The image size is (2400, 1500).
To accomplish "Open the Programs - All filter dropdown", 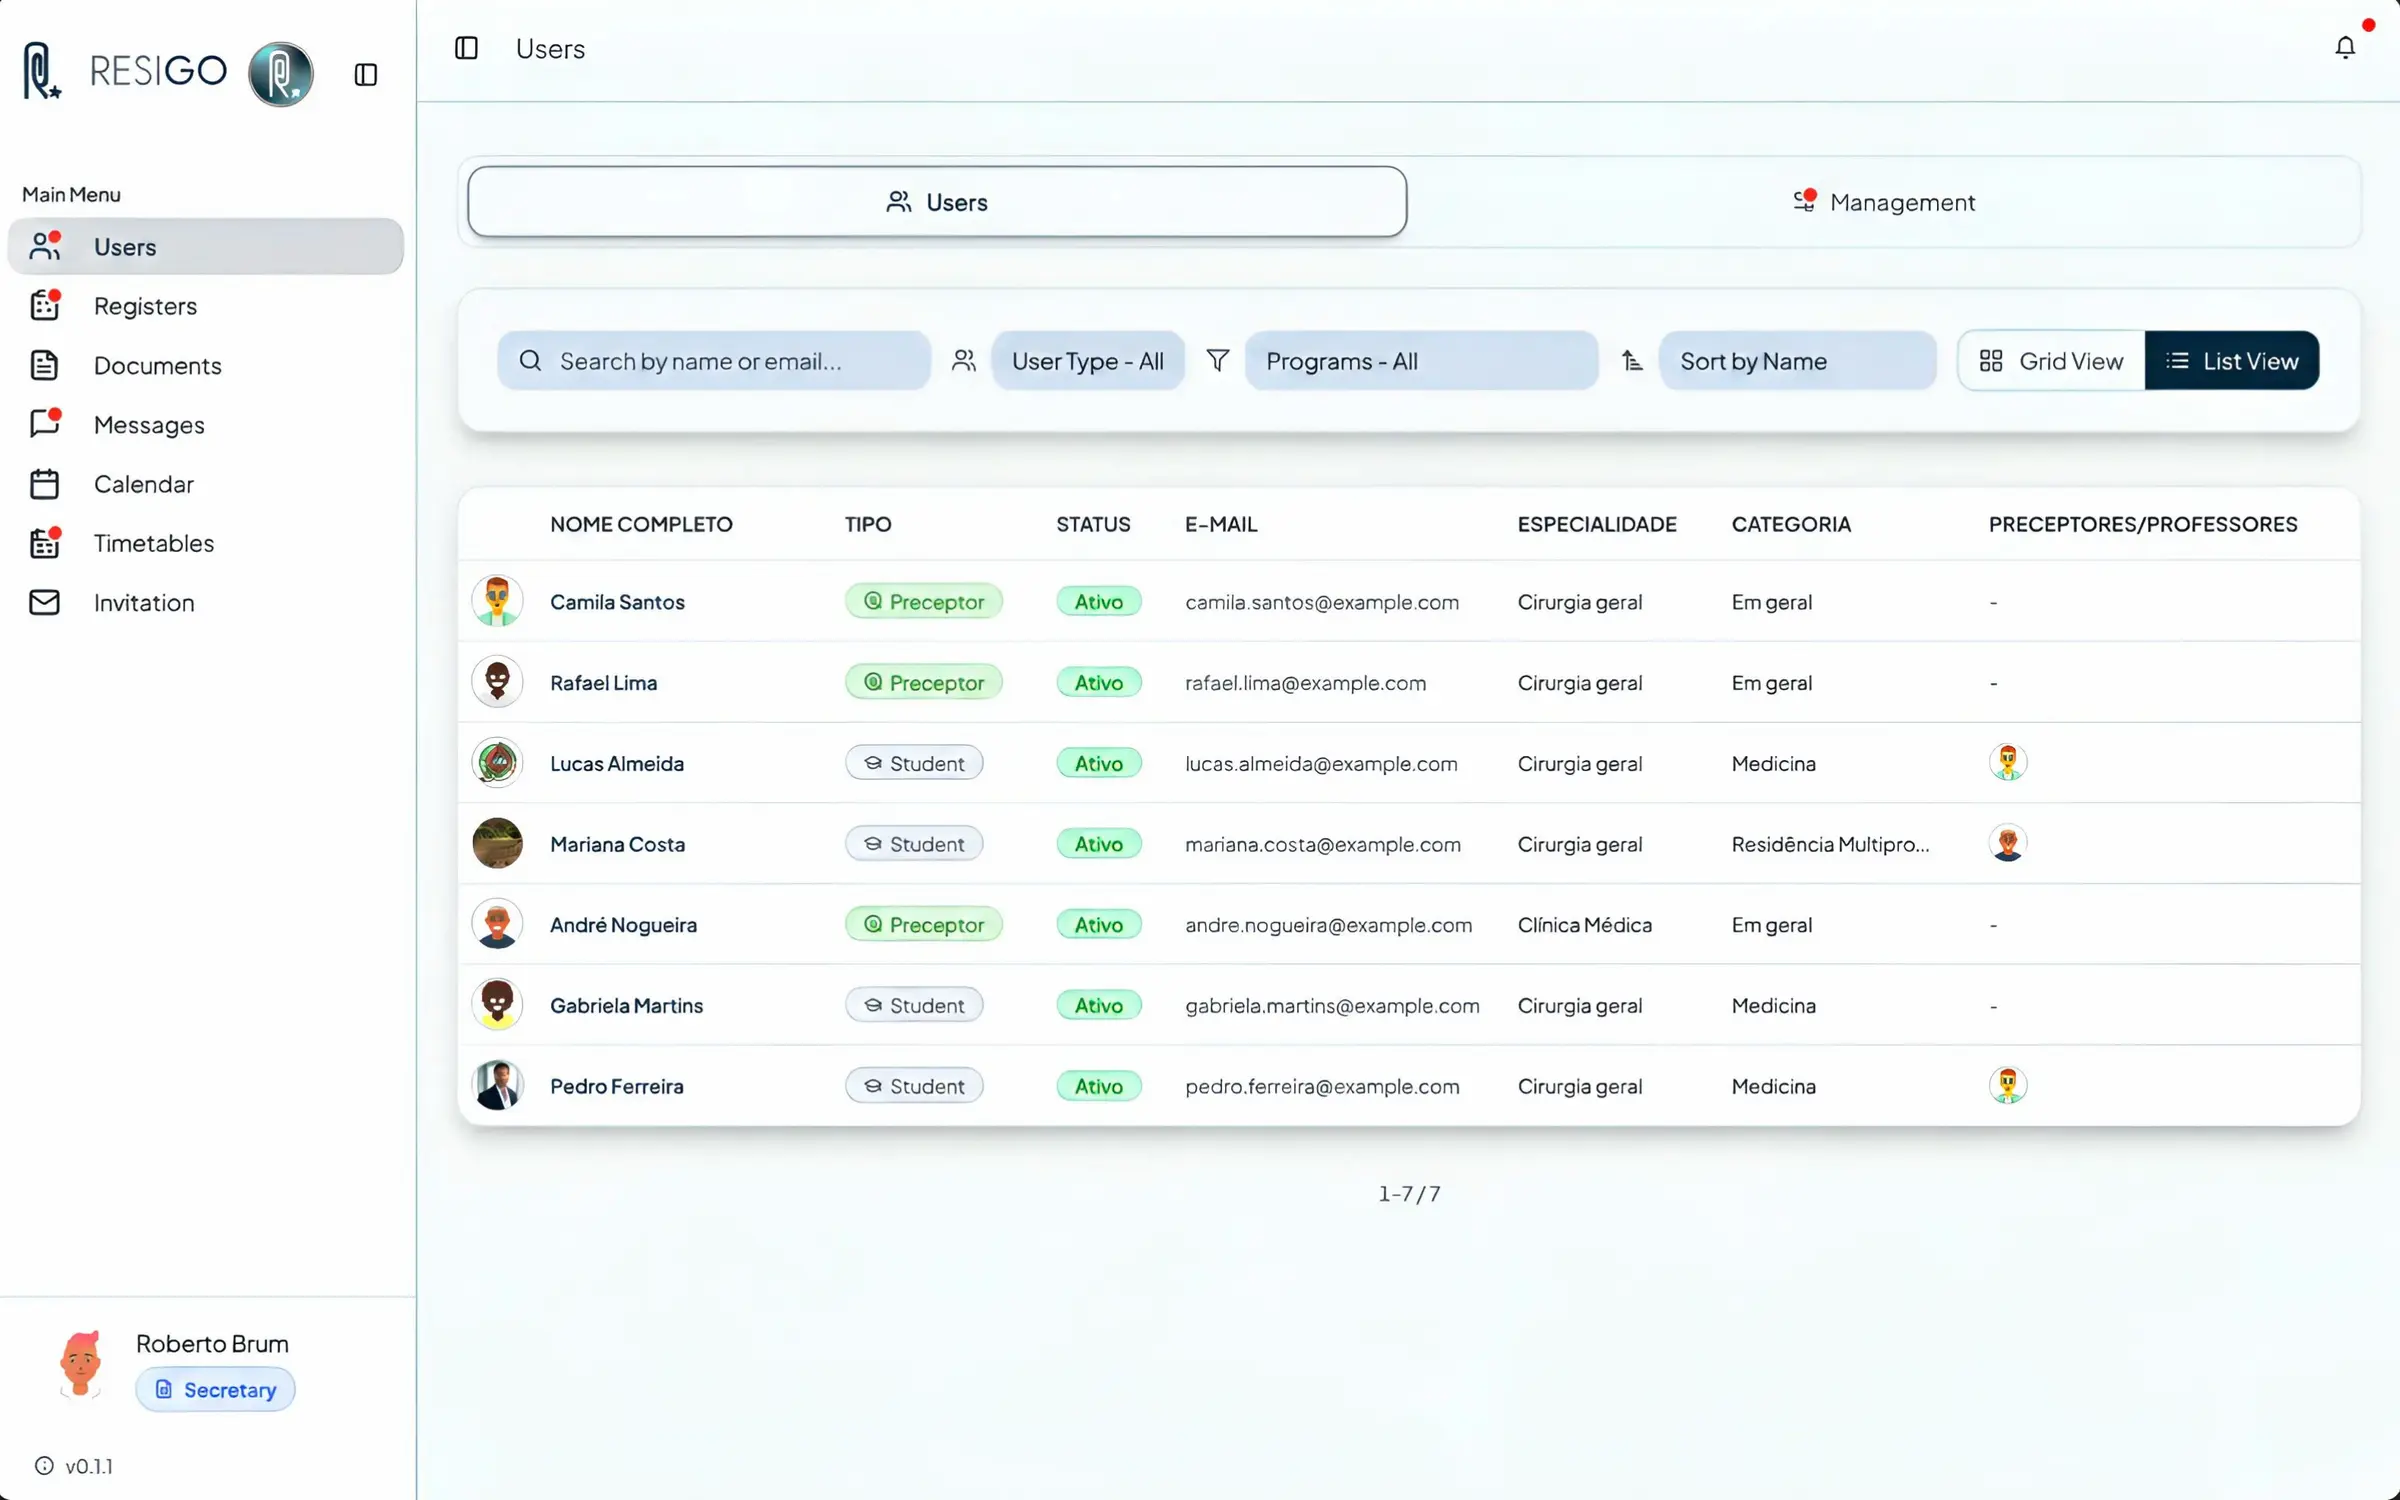I will (1421, 360).
